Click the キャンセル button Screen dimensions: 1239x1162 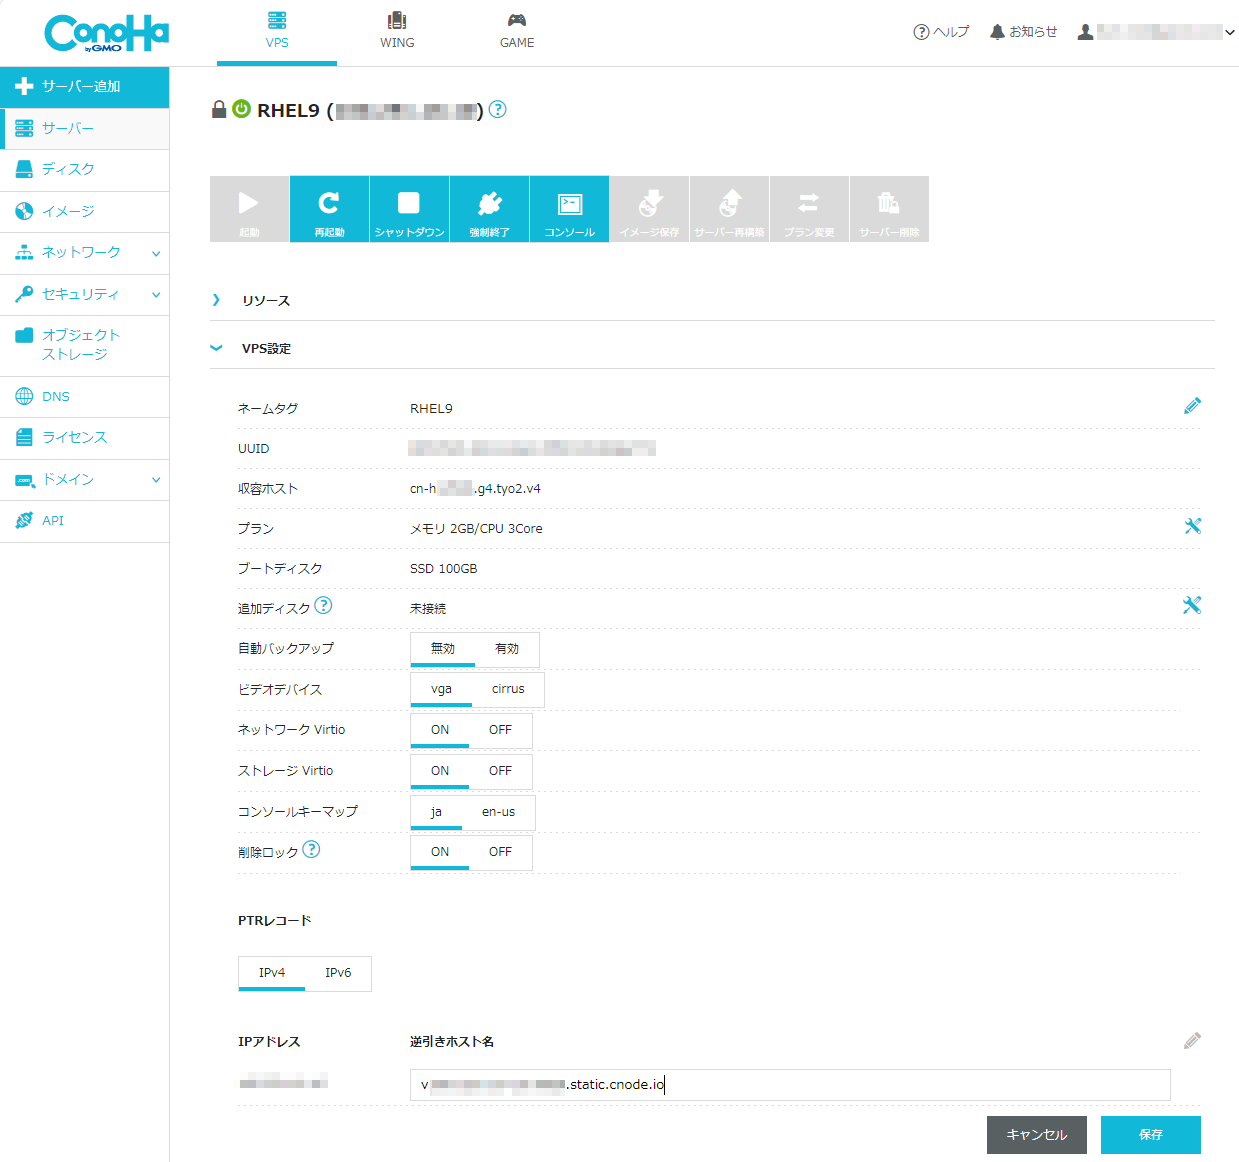coord(1037,1135)
